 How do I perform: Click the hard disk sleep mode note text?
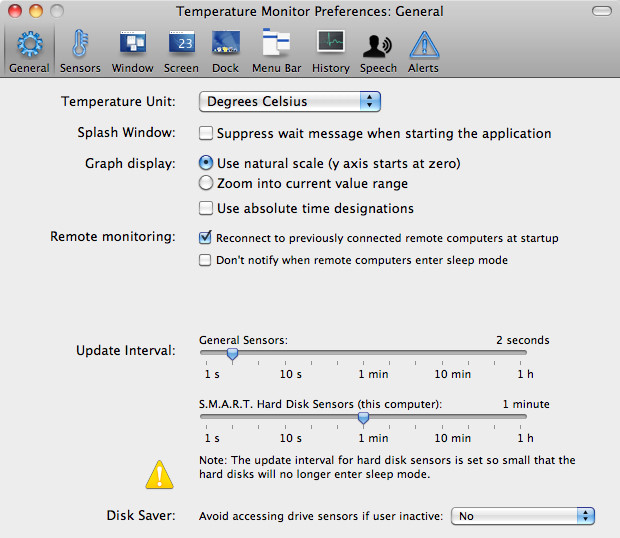click(x=387, y=467)
